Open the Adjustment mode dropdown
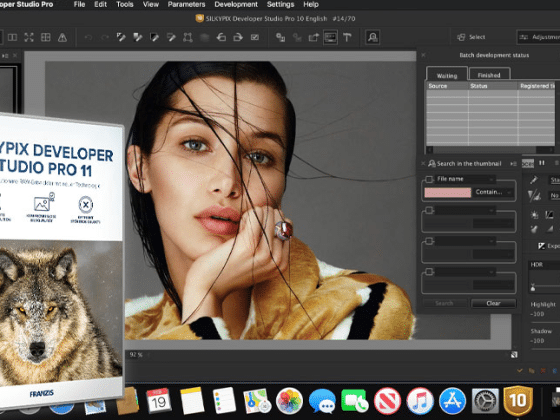 pyautogui.click(x=539, y=37)
